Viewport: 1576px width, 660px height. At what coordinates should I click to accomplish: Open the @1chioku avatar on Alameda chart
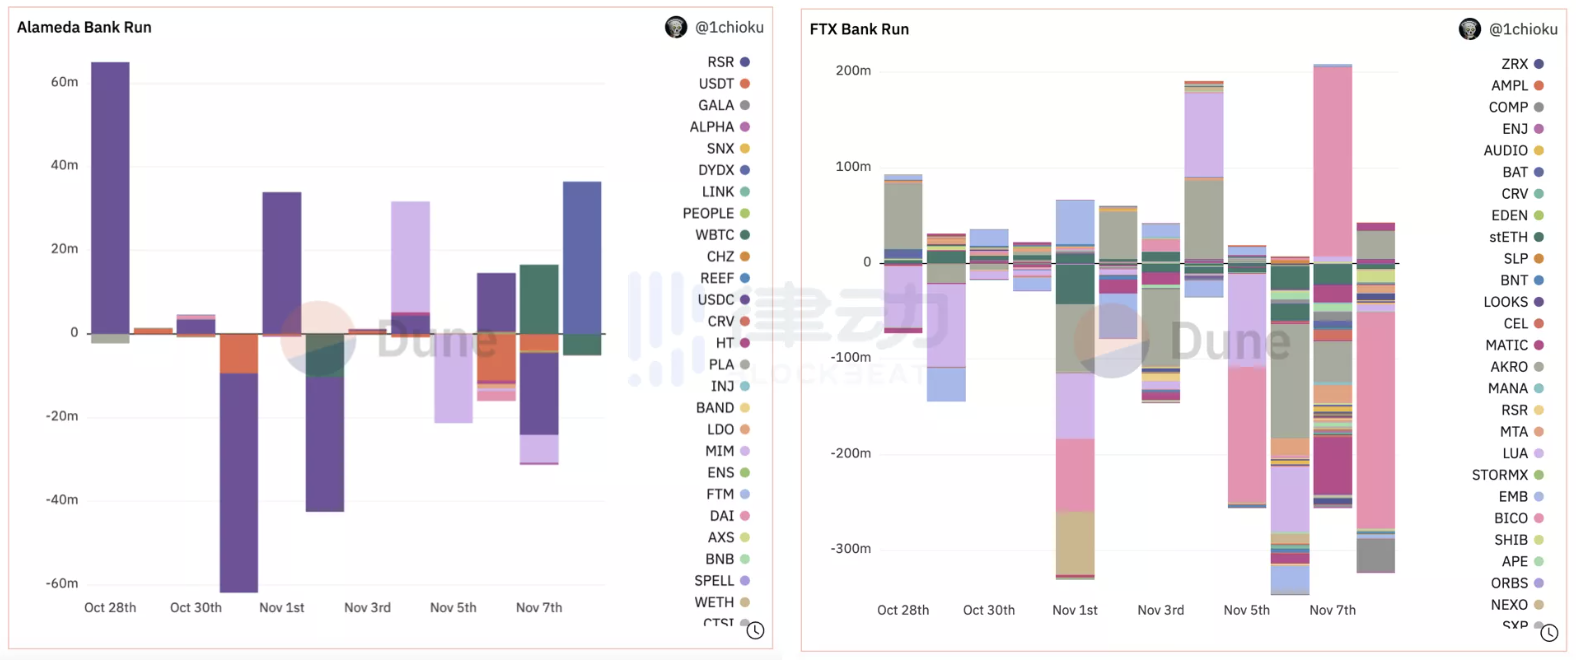[676, 27]
